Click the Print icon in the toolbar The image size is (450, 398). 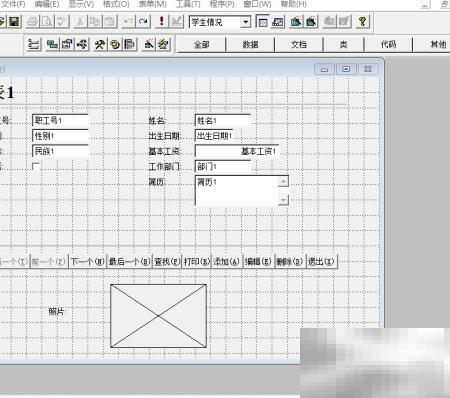(x=32, y=22)
